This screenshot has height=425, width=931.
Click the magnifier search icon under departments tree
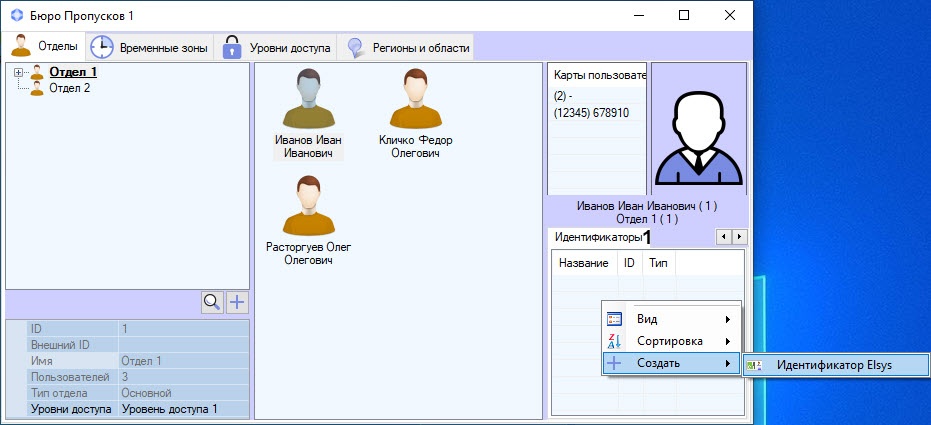[212, 302]
